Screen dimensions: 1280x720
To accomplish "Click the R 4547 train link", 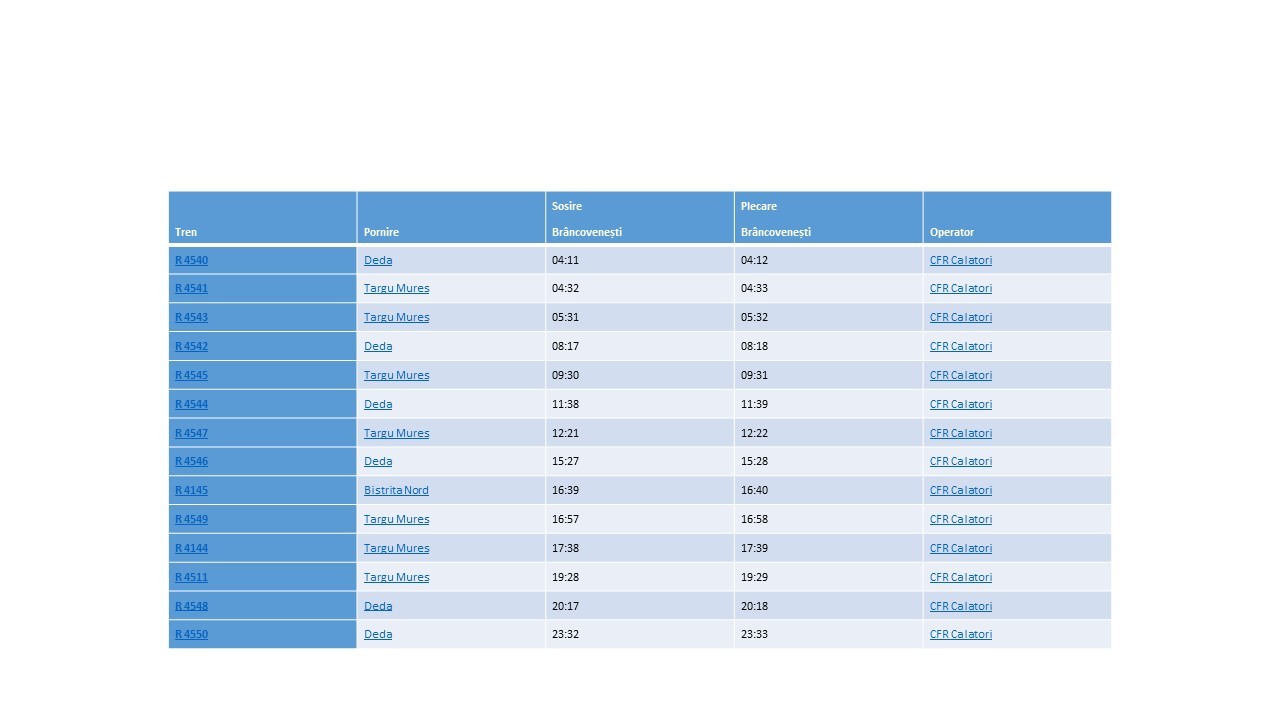I will pyautogui.click(x=191, y=433).
